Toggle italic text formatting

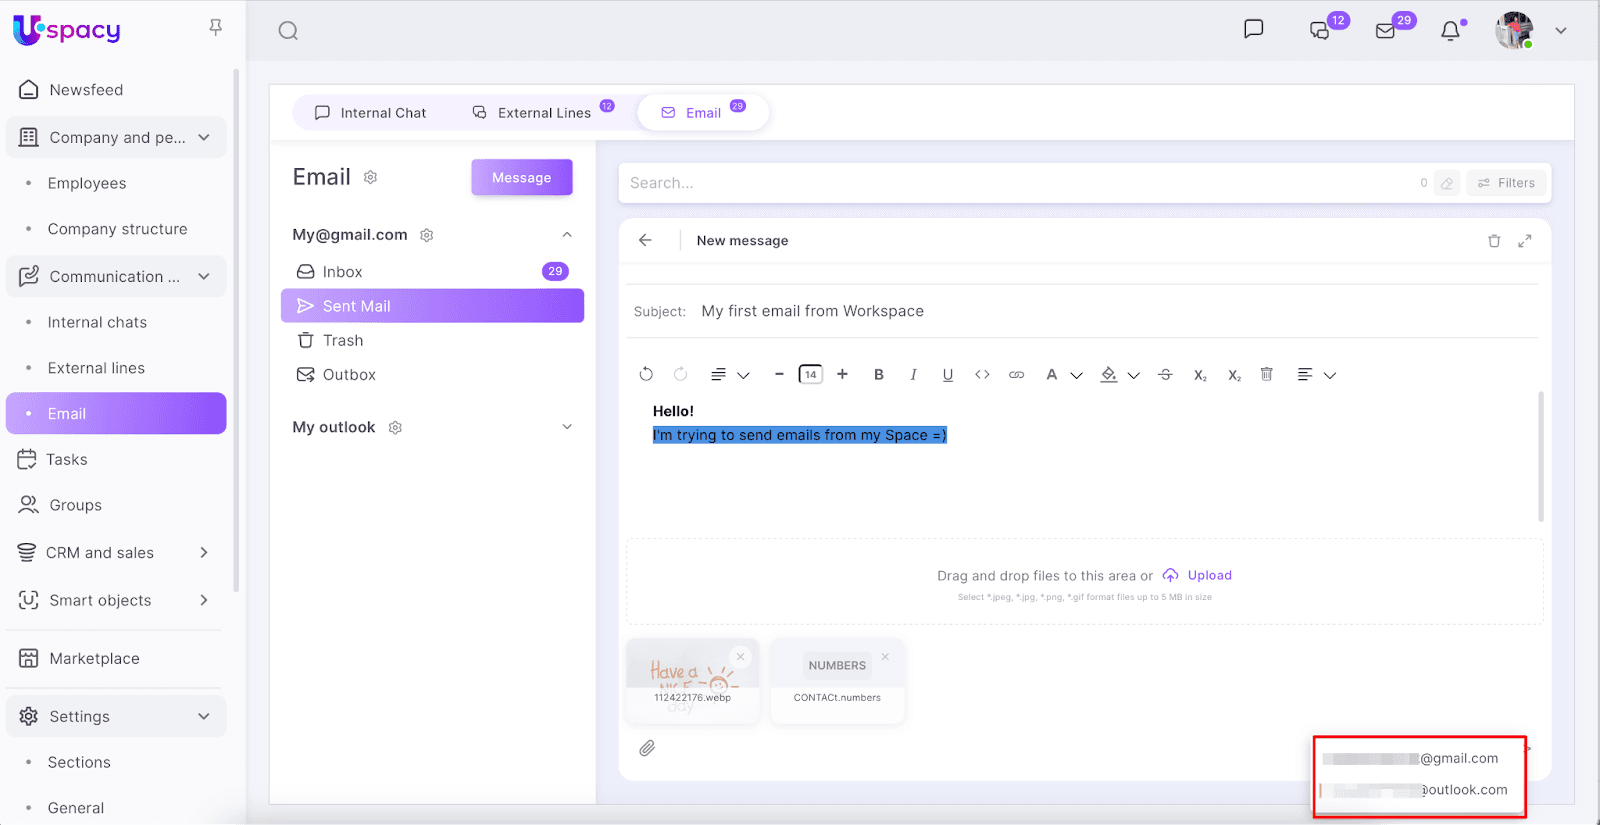pos(913,375)
